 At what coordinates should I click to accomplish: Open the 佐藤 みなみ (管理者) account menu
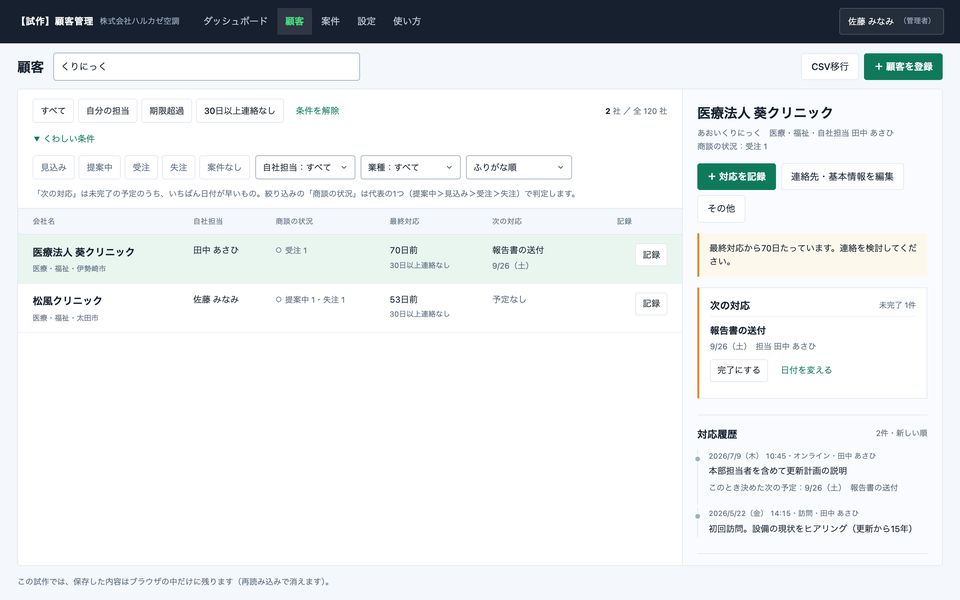(891, 21)
